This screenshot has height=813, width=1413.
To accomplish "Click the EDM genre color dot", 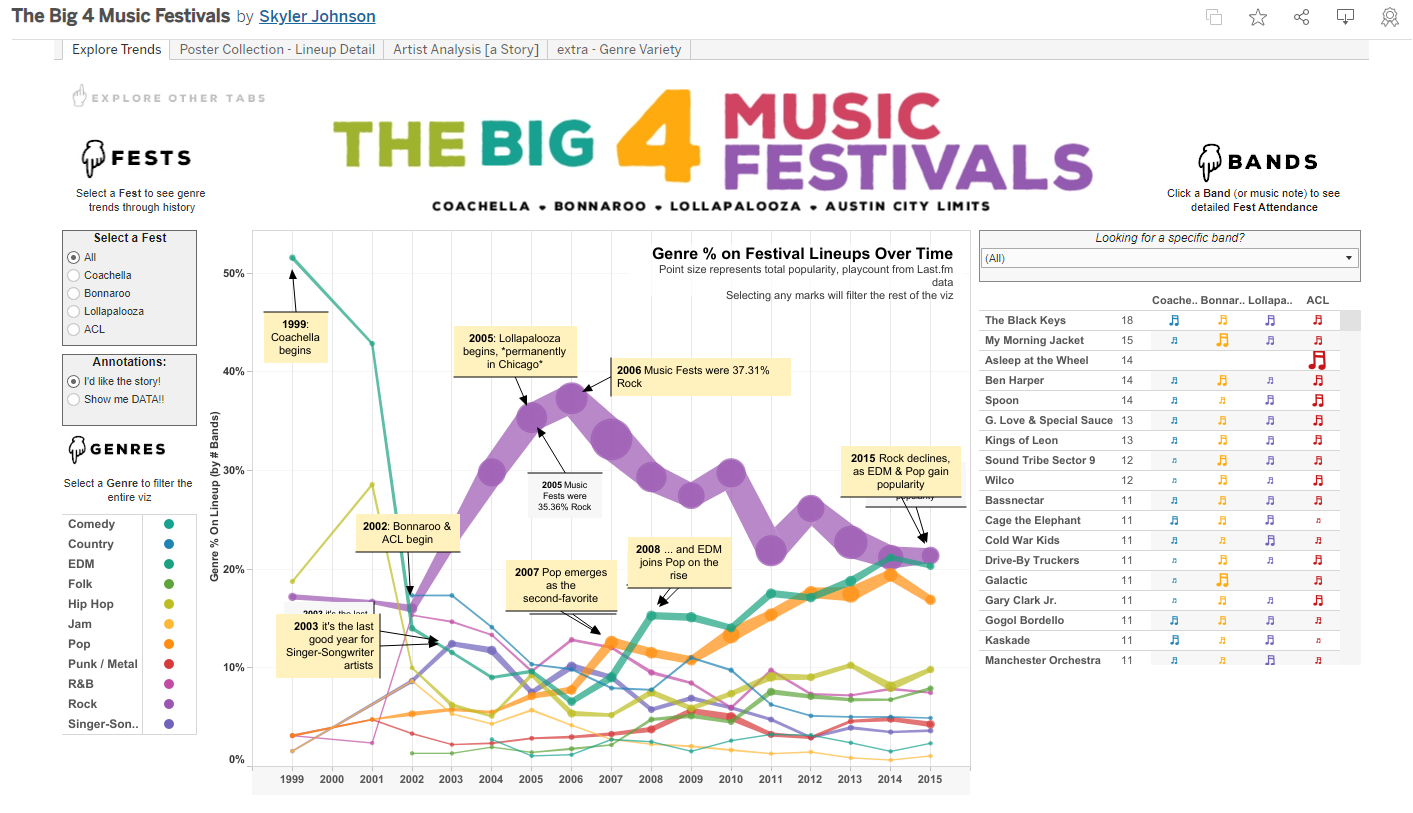I will tap(169, 564).
